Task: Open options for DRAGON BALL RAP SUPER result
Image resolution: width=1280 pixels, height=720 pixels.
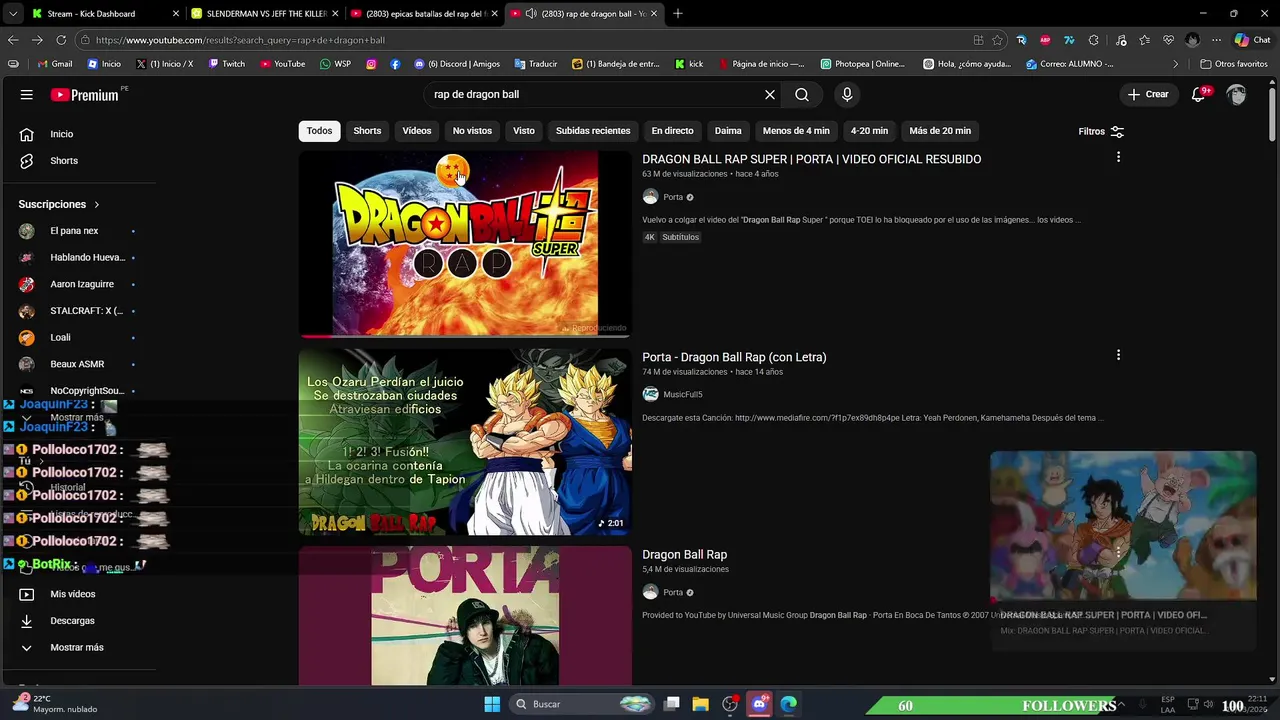Action: pyautogui.click(x=1118, y=157)
